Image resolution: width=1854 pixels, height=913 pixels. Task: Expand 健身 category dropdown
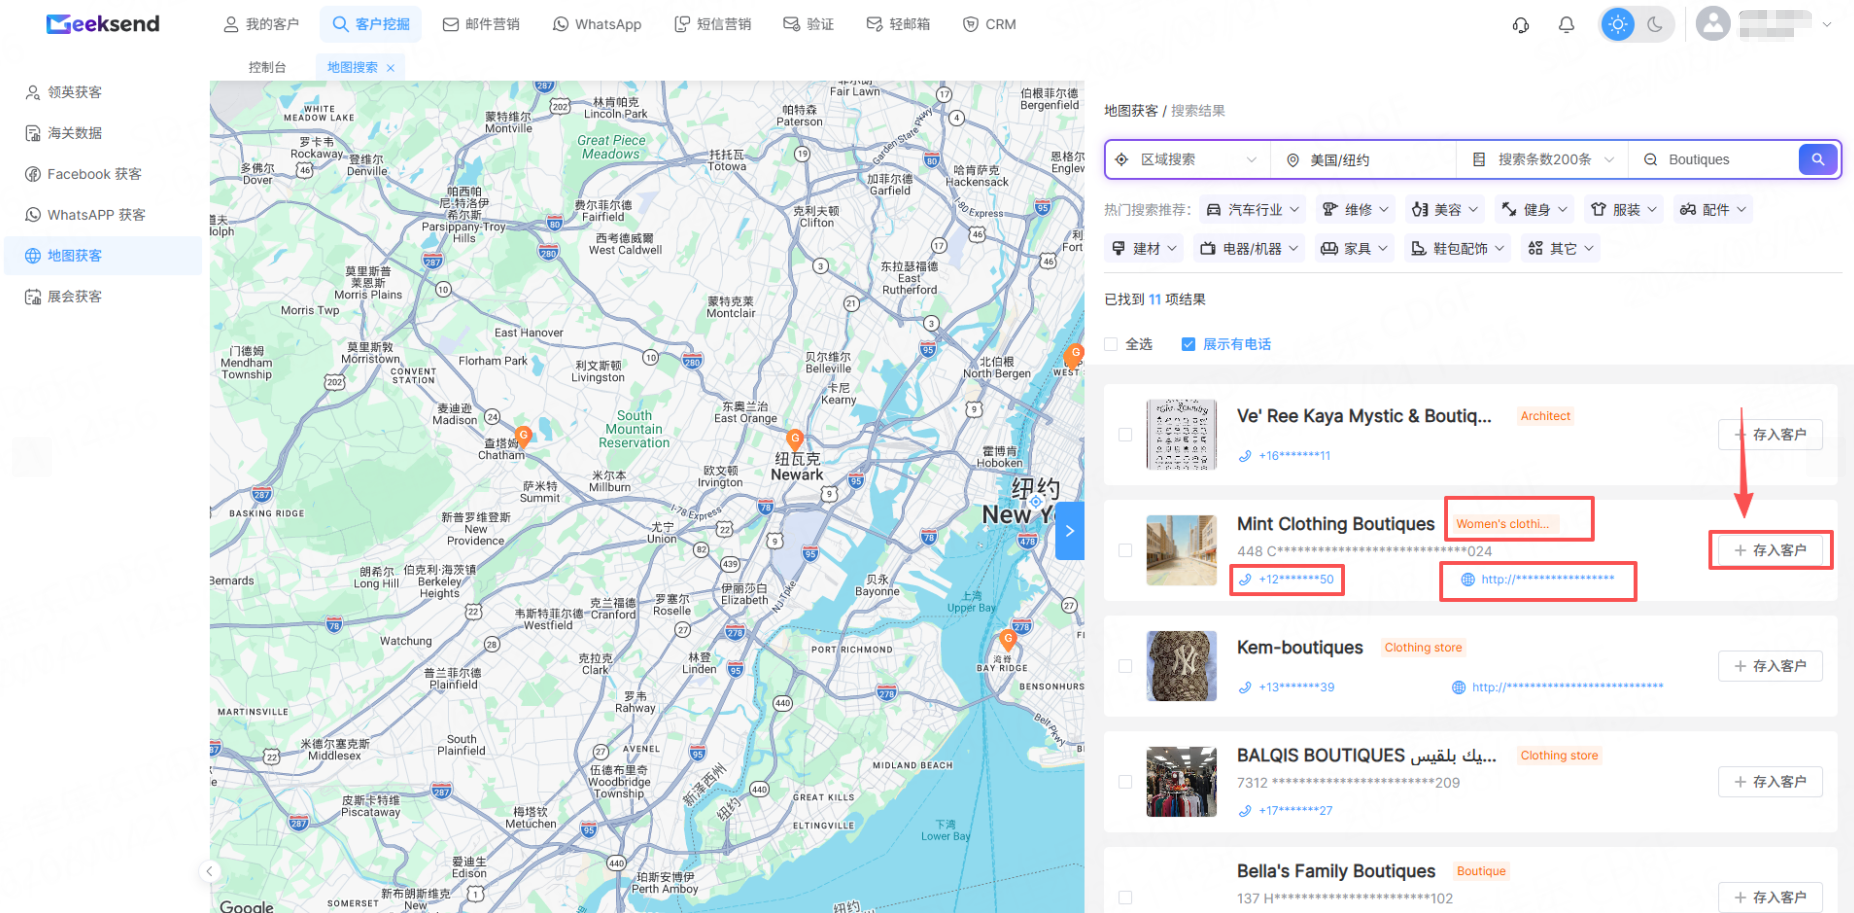pos(1535,210)
